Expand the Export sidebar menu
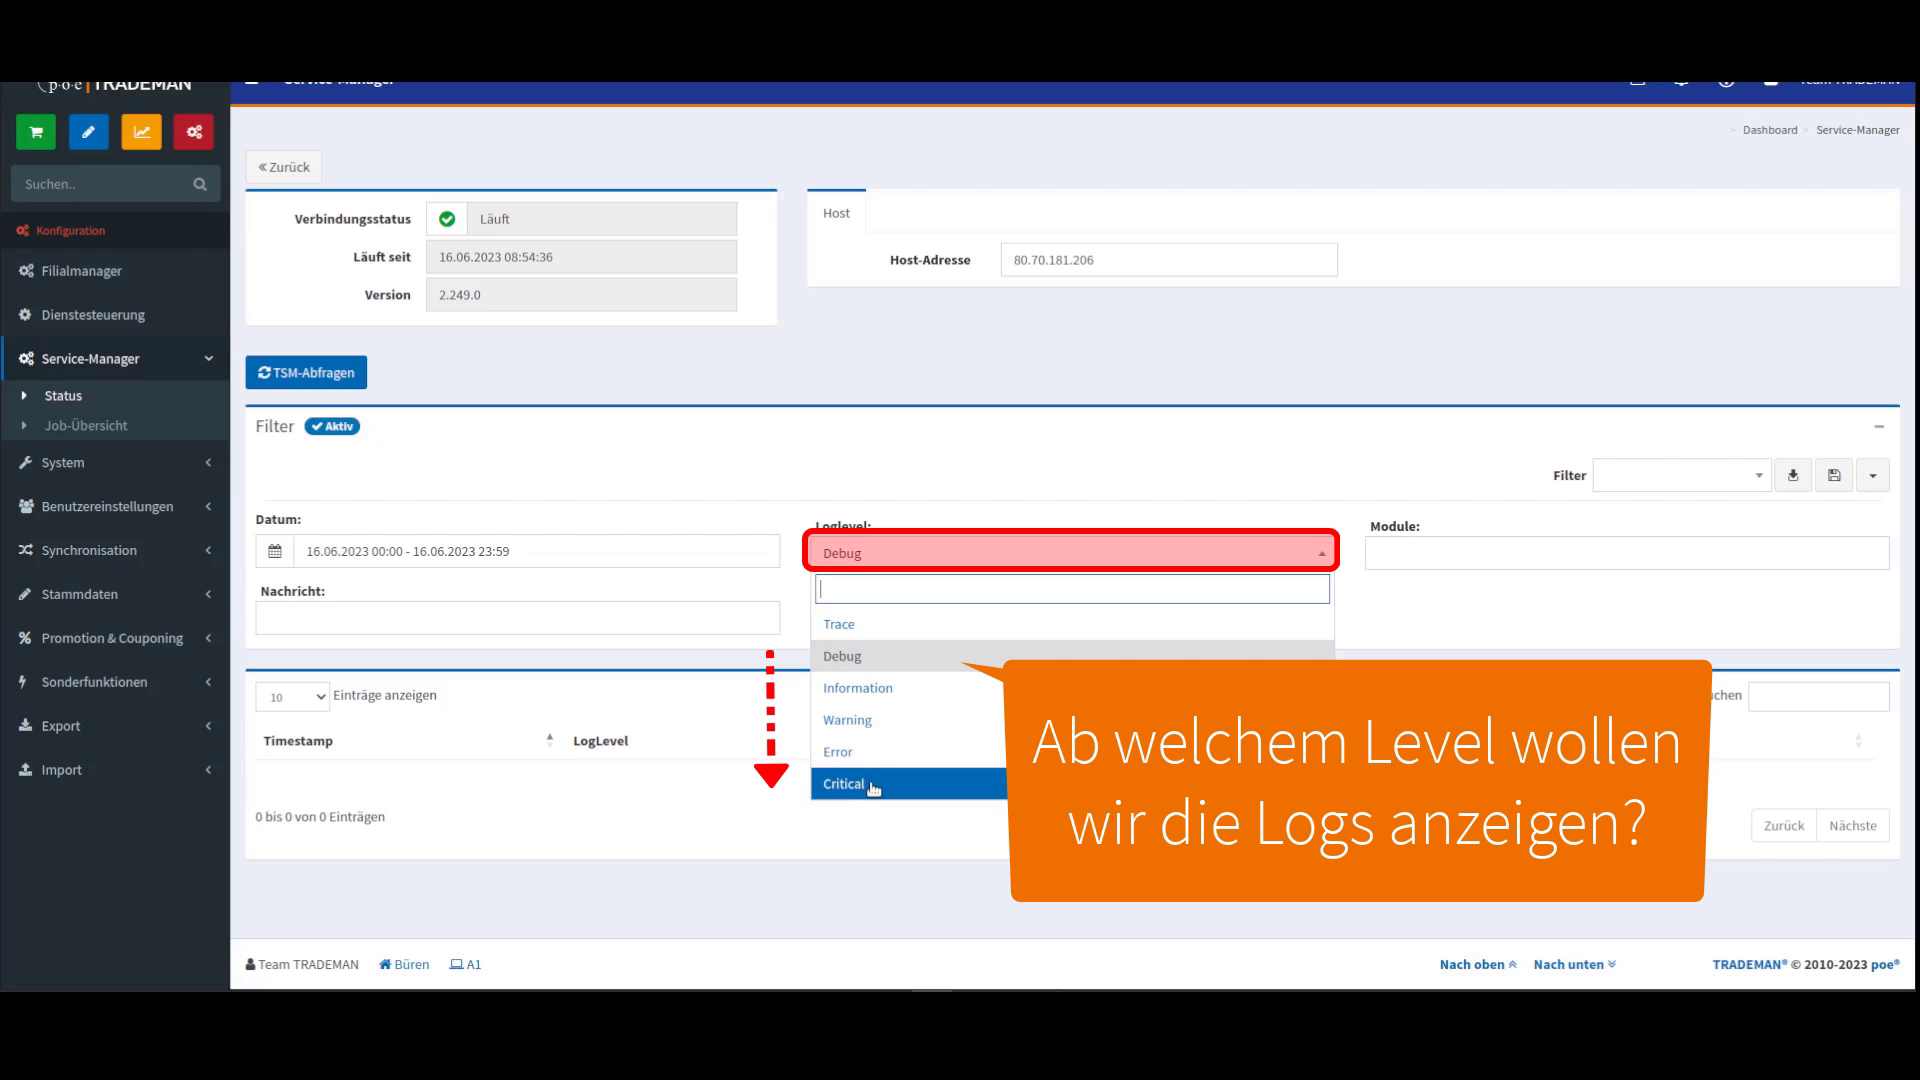 (115, 726)
